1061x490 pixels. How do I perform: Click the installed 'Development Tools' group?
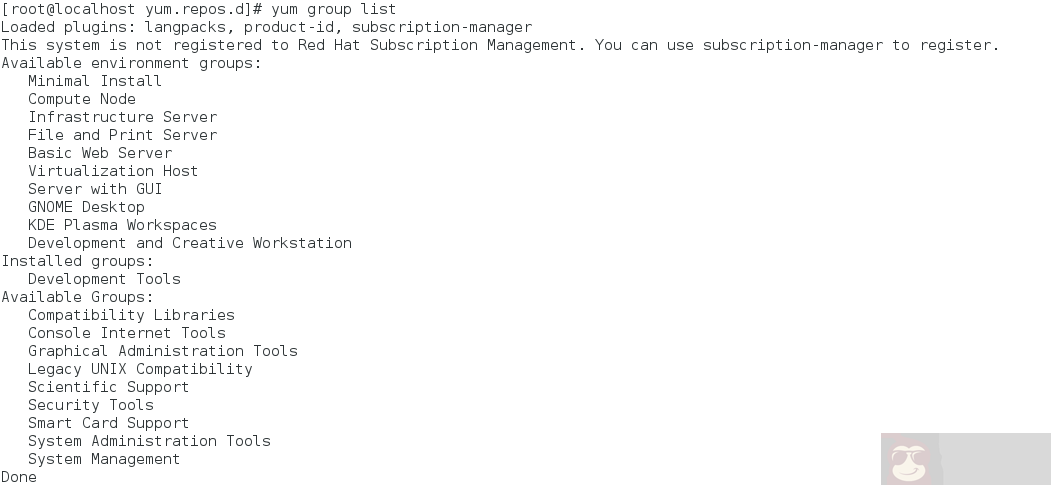[x=104, y=279]
